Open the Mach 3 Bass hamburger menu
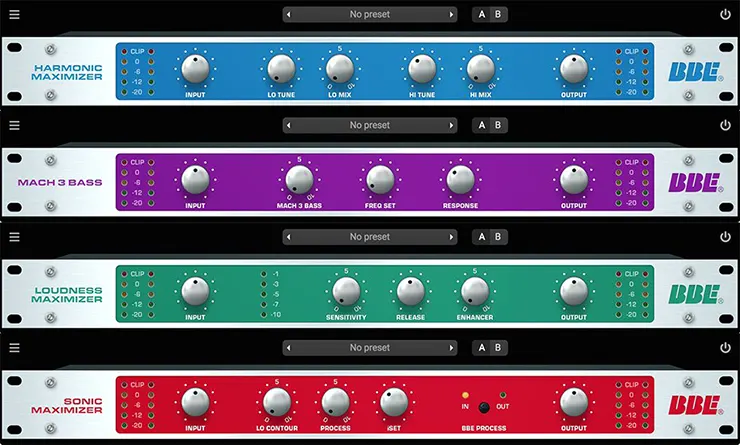Image resolution: width=740 pixels, height=445 pixels. click(x=14, y=126)
